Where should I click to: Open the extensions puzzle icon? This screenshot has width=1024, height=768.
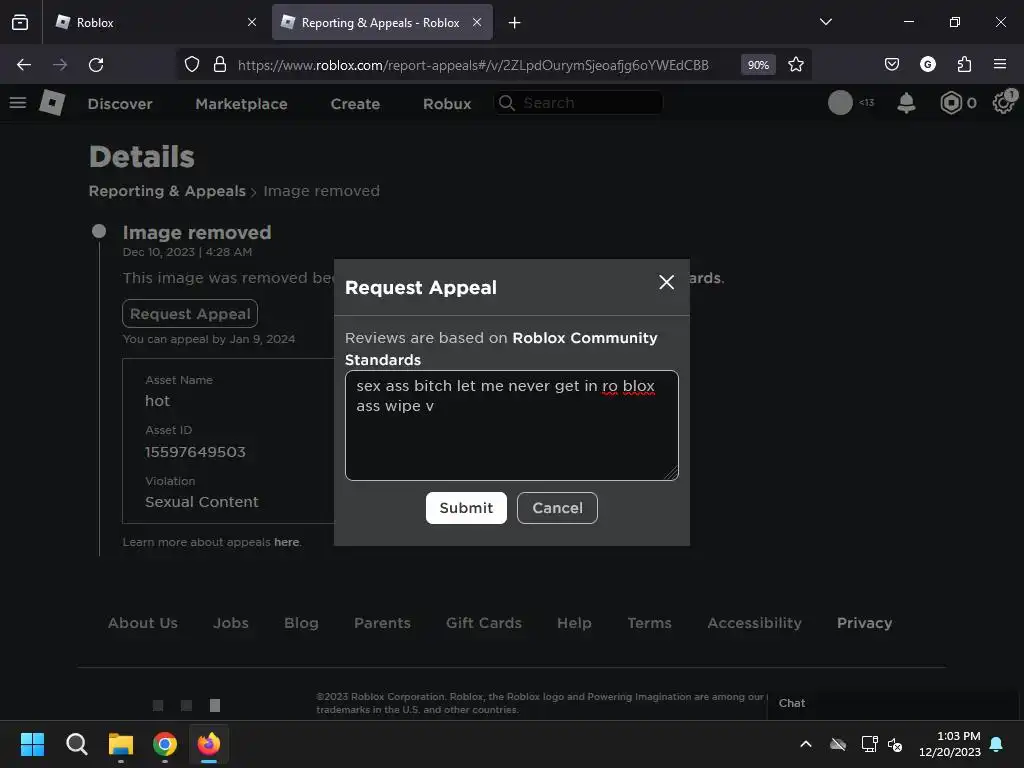964,64
